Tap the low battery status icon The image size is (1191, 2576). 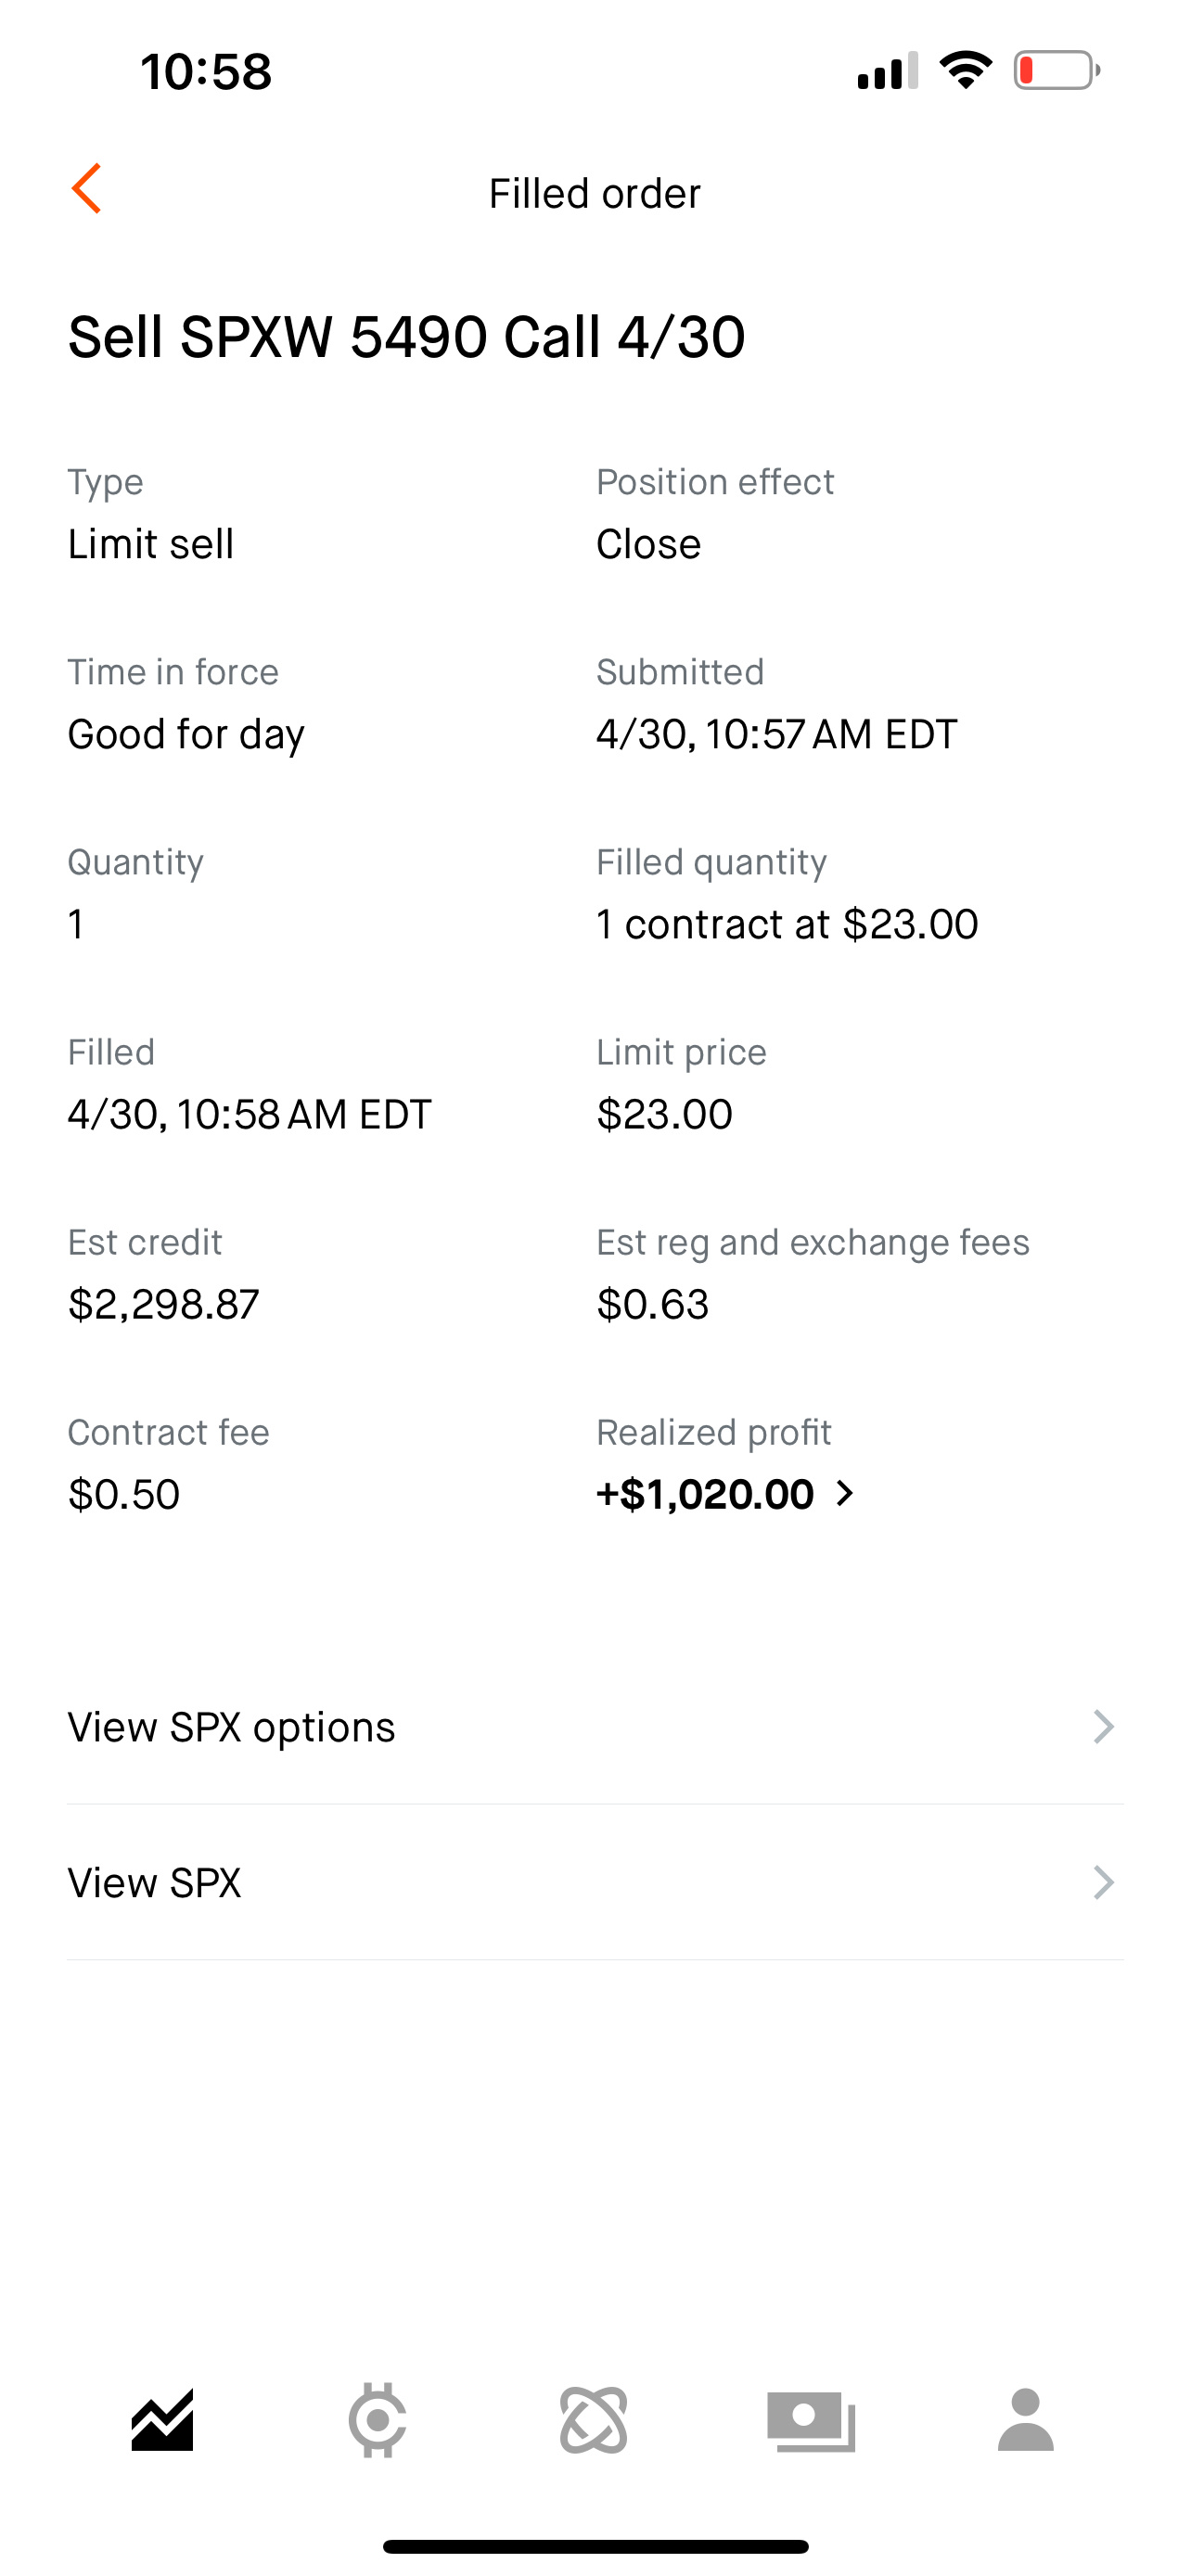click(x=1057, y=71)
